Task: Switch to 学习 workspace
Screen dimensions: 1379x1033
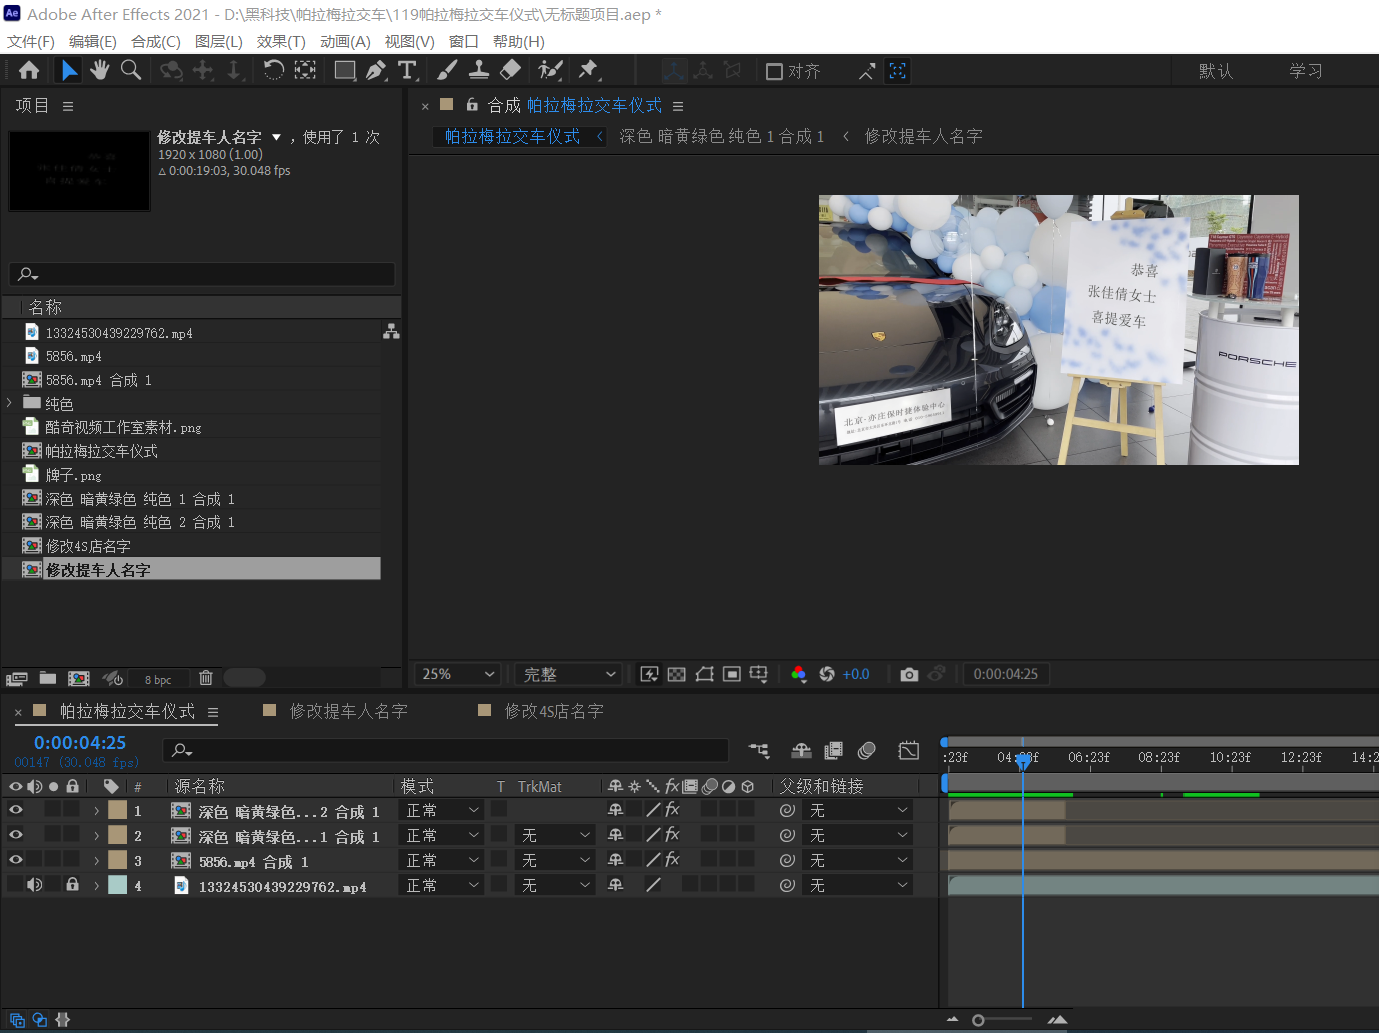Action: click(x=1306, y=71)
